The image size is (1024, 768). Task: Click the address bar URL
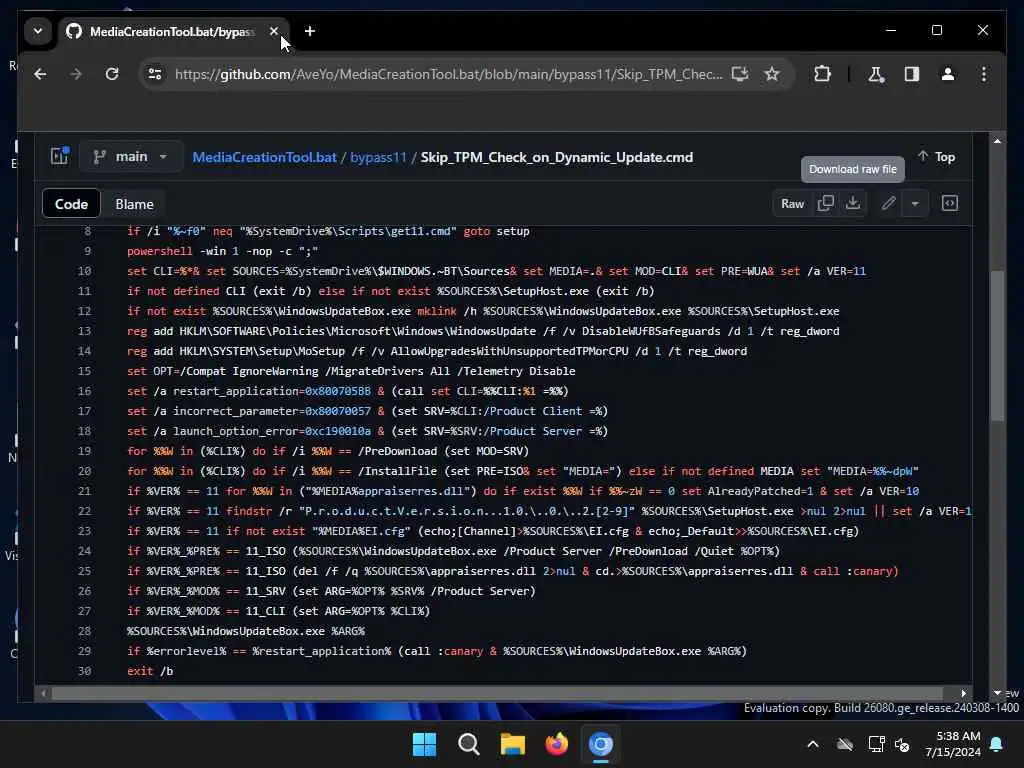tap(449, 74)
